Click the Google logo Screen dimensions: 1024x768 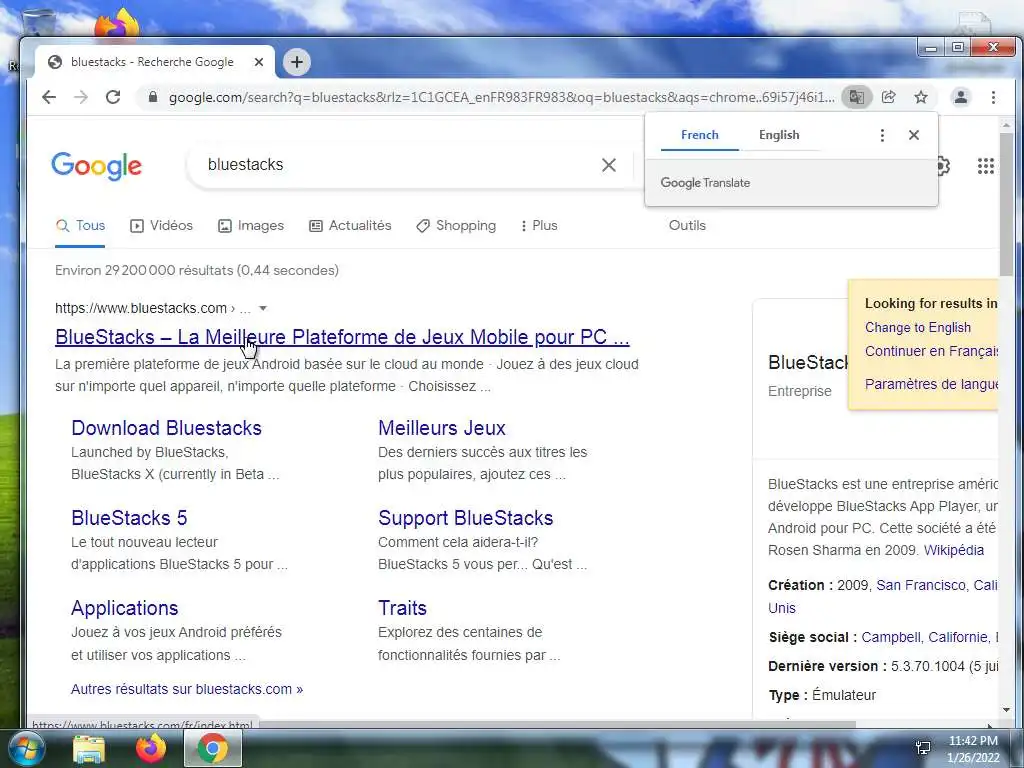(97, 166)
